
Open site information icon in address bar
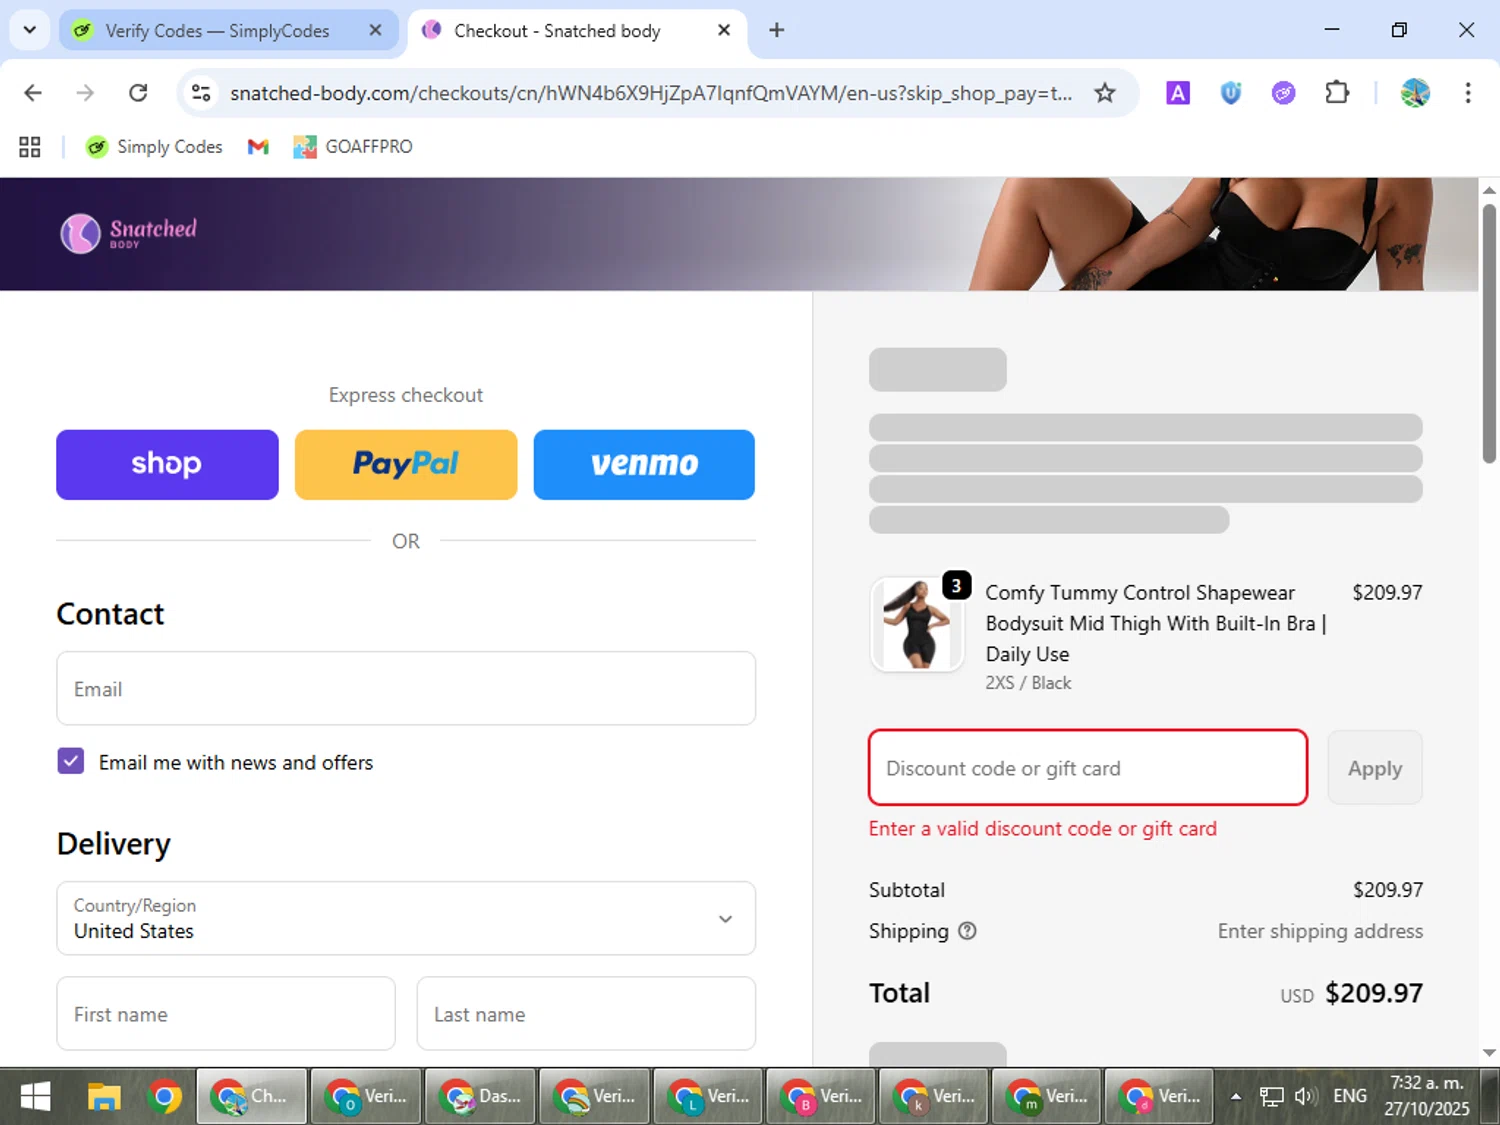[x=201, y=93]
